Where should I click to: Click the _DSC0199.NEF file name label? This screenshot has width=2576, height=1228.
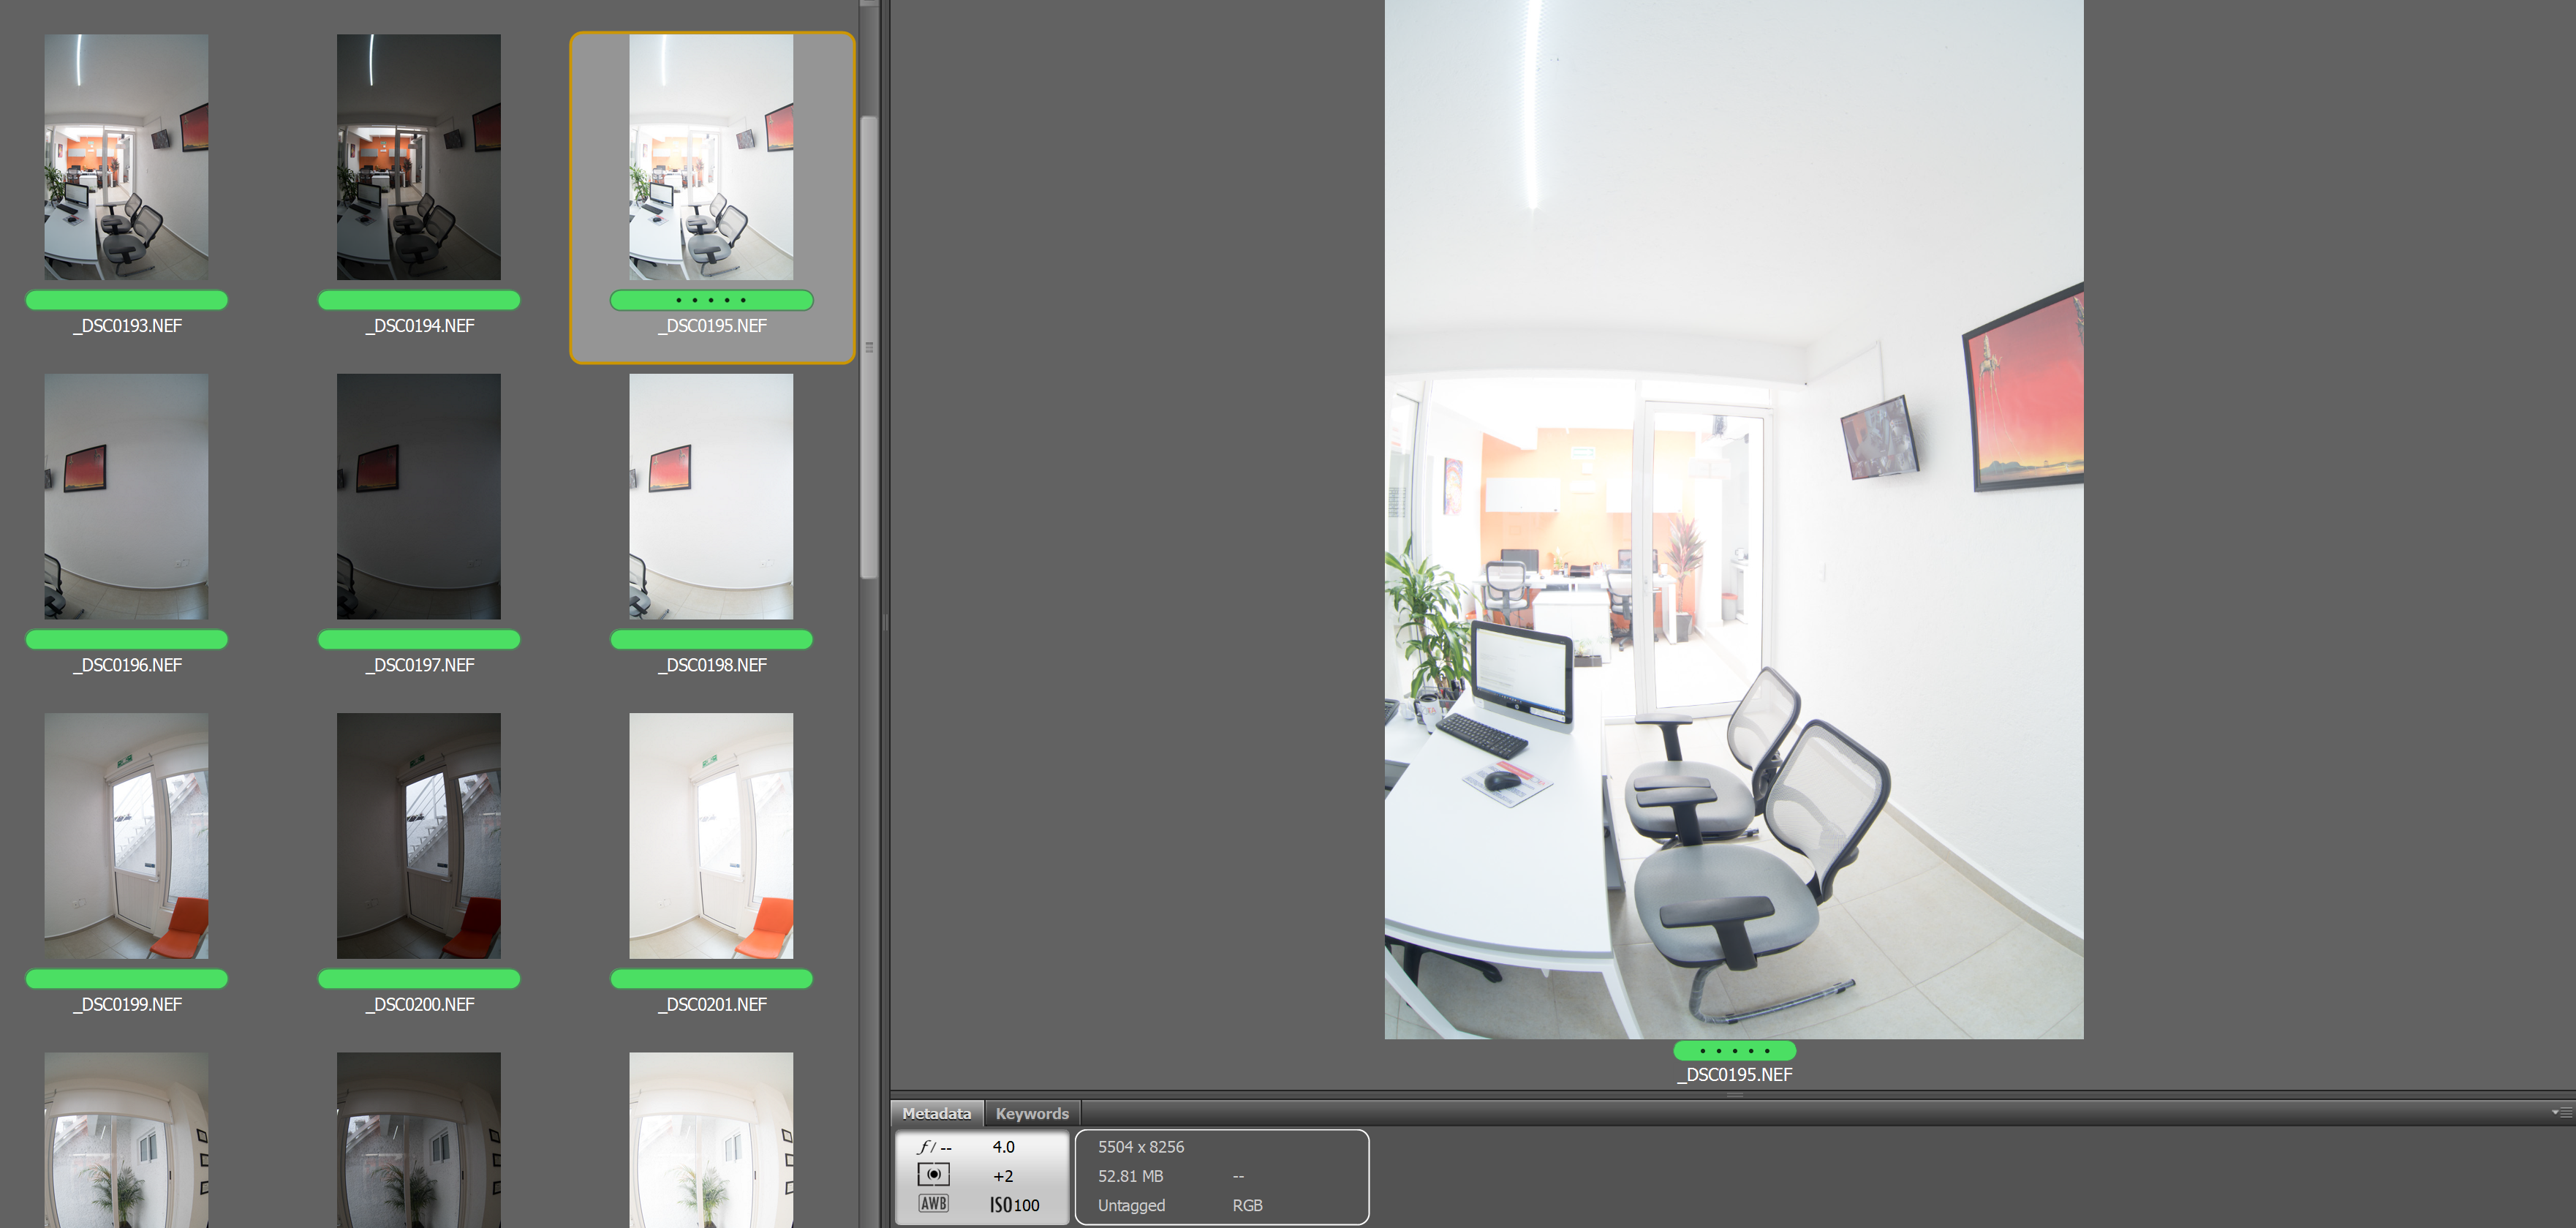pos(127,1004)
